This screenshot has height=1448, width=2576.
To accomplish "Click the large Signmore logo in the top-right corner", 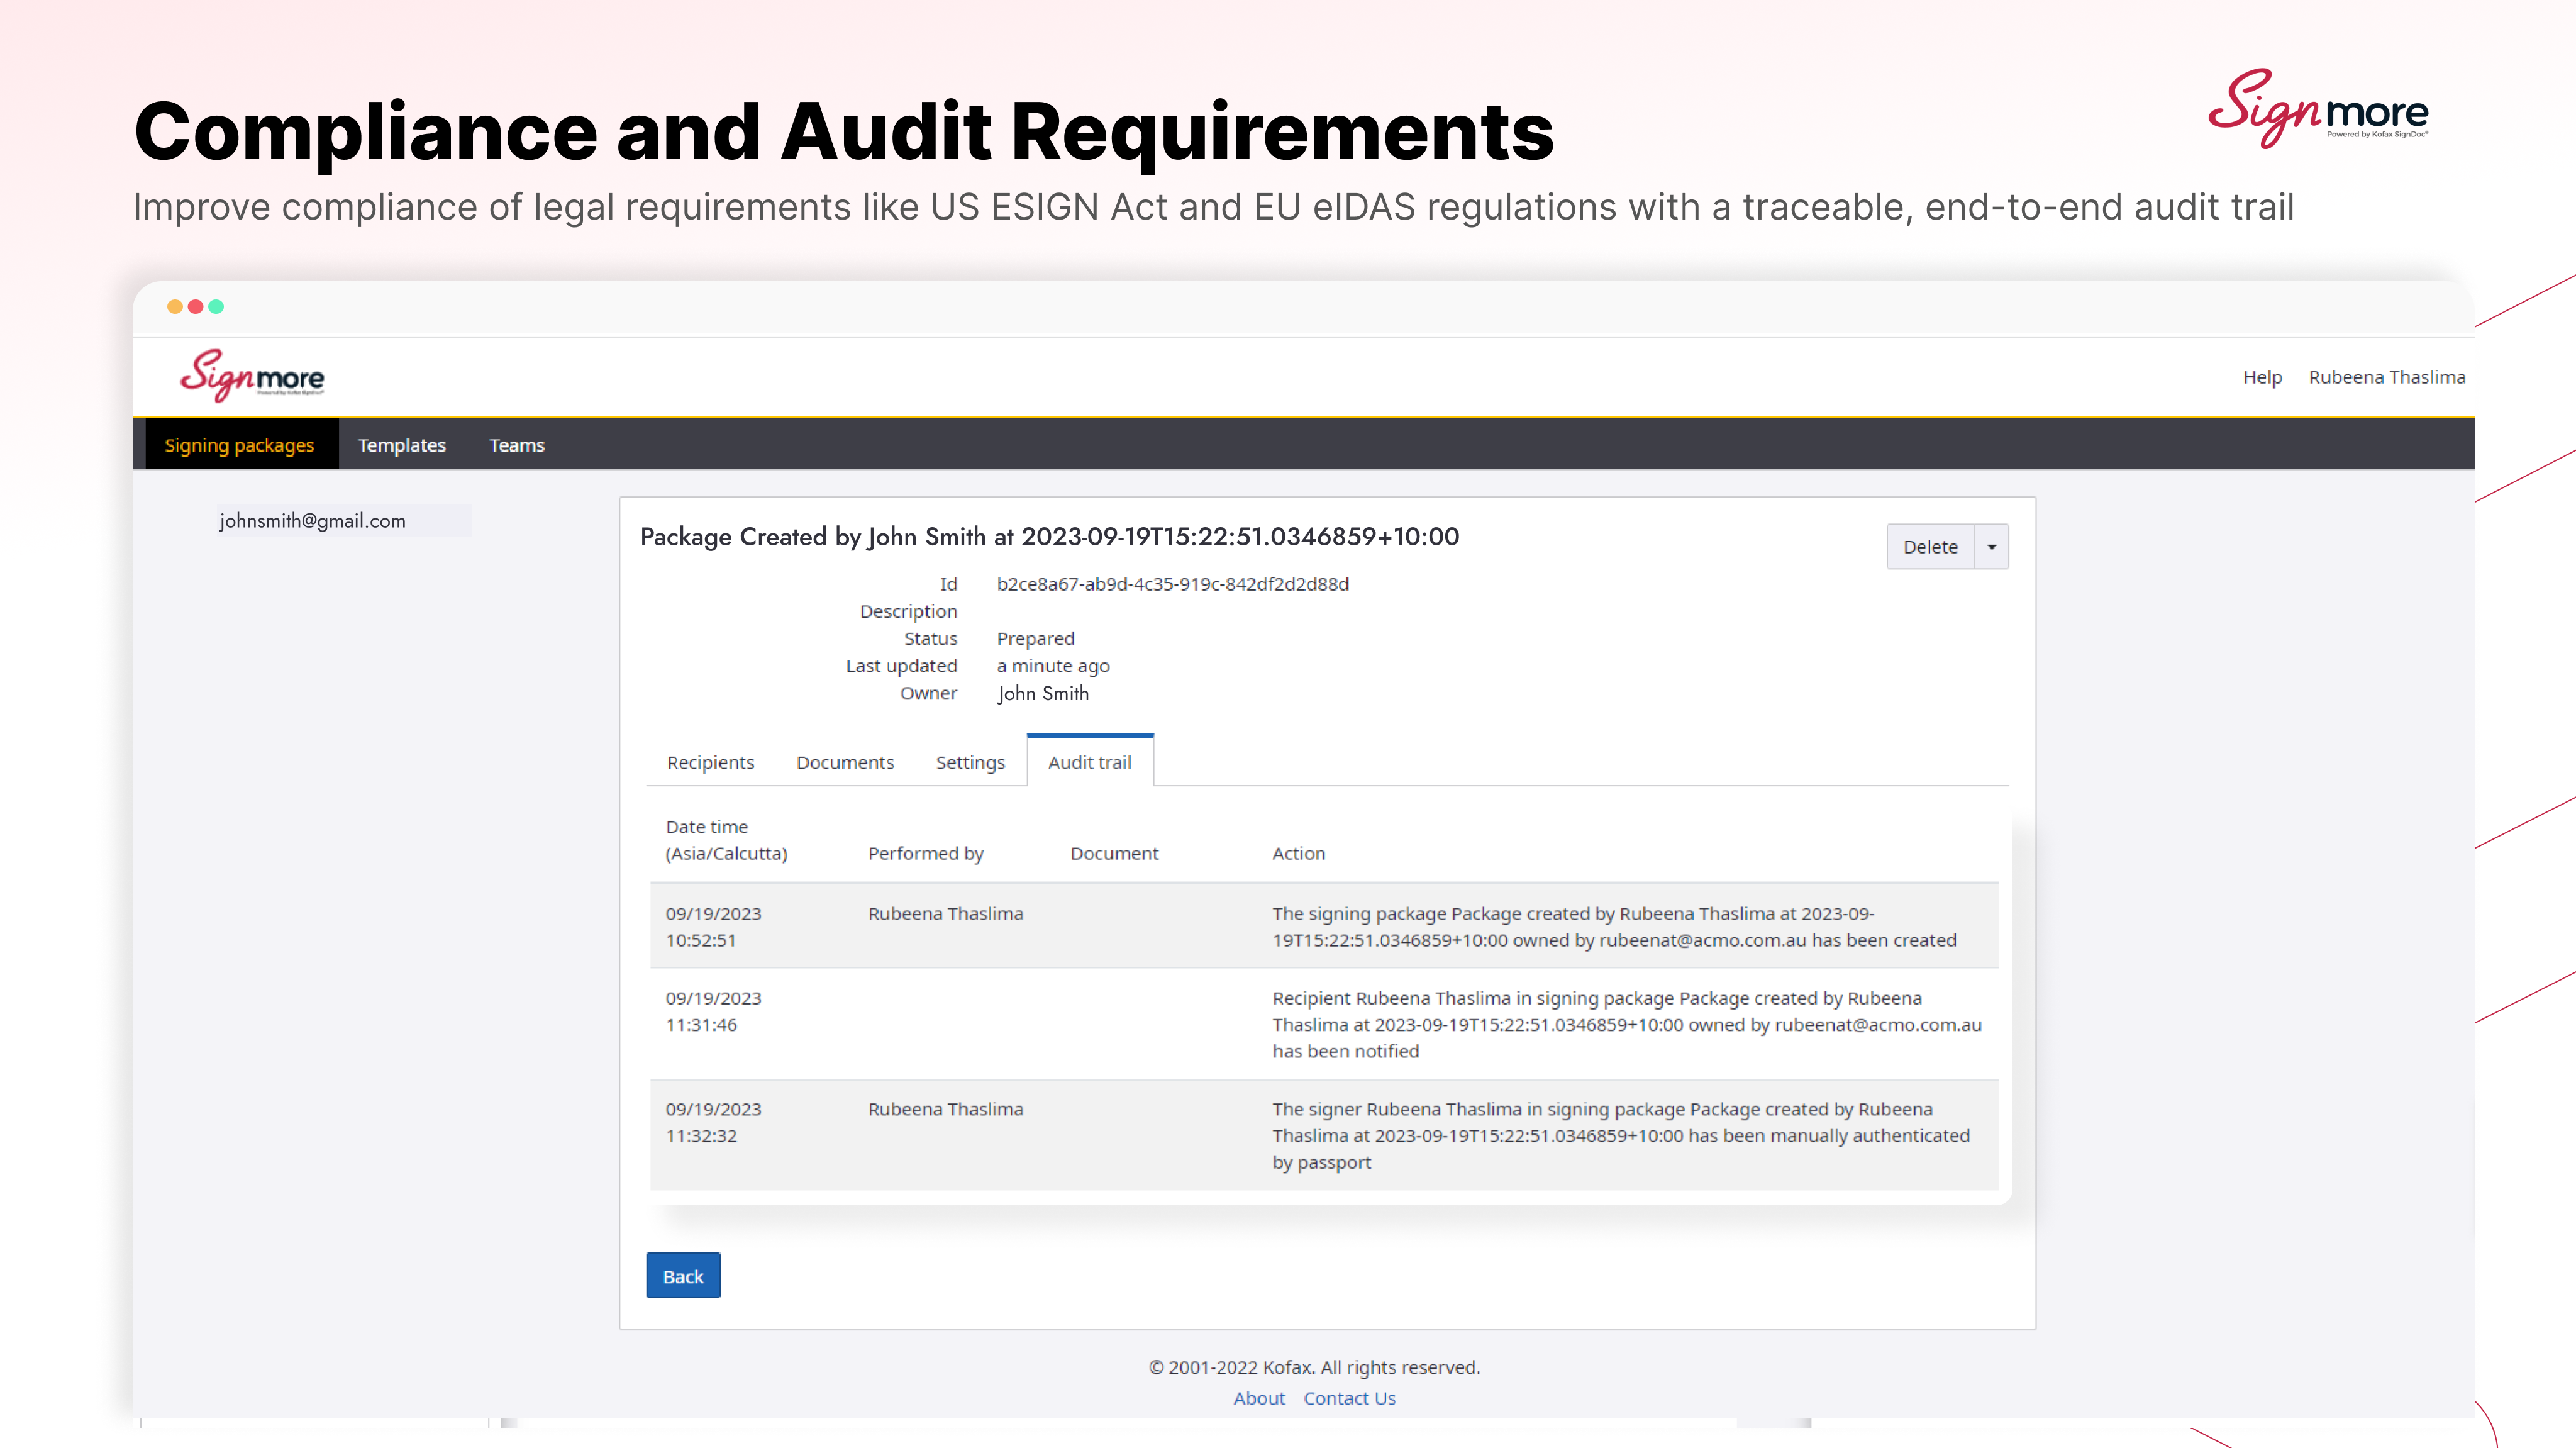I will pyautogui.click(x=2317, y=108).
